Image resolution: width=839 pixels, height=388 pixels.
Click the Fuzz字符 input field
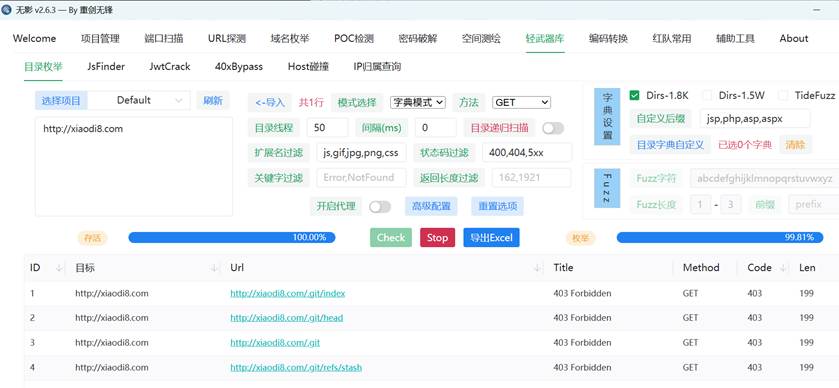click(x=764, y=178)
